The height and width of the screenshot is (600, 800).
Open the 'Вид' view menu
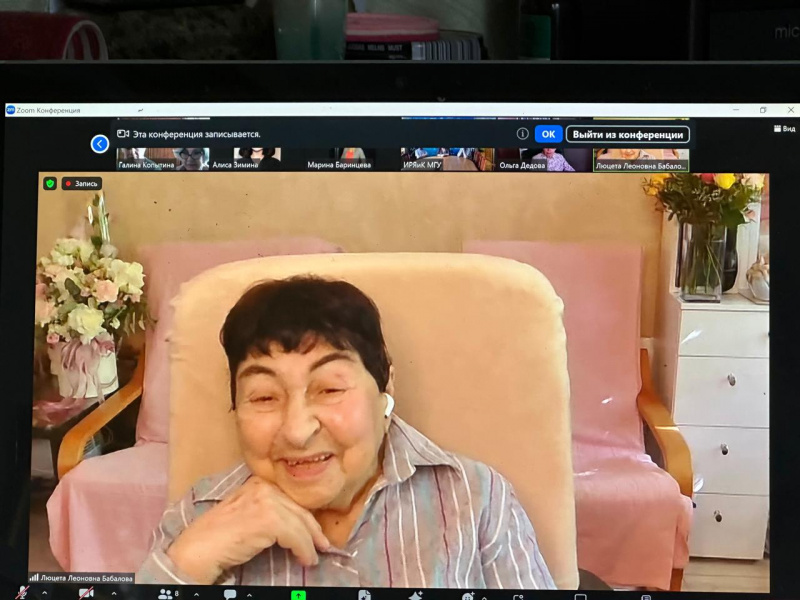click(785, 129)
